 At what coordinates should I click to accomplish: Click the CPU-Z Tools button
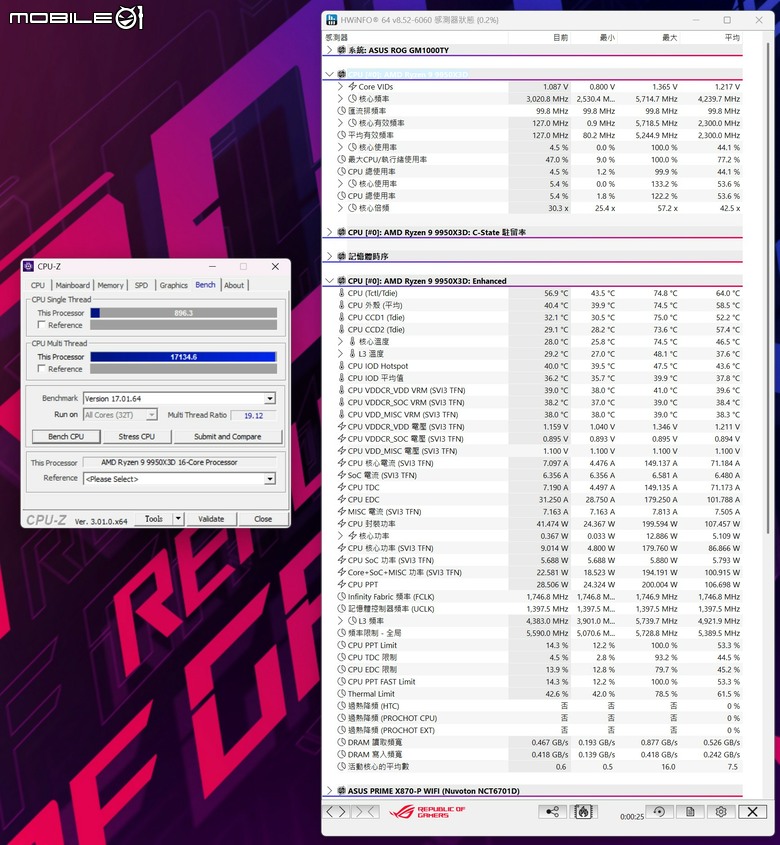pyautogui.click(x=153, y=518)
